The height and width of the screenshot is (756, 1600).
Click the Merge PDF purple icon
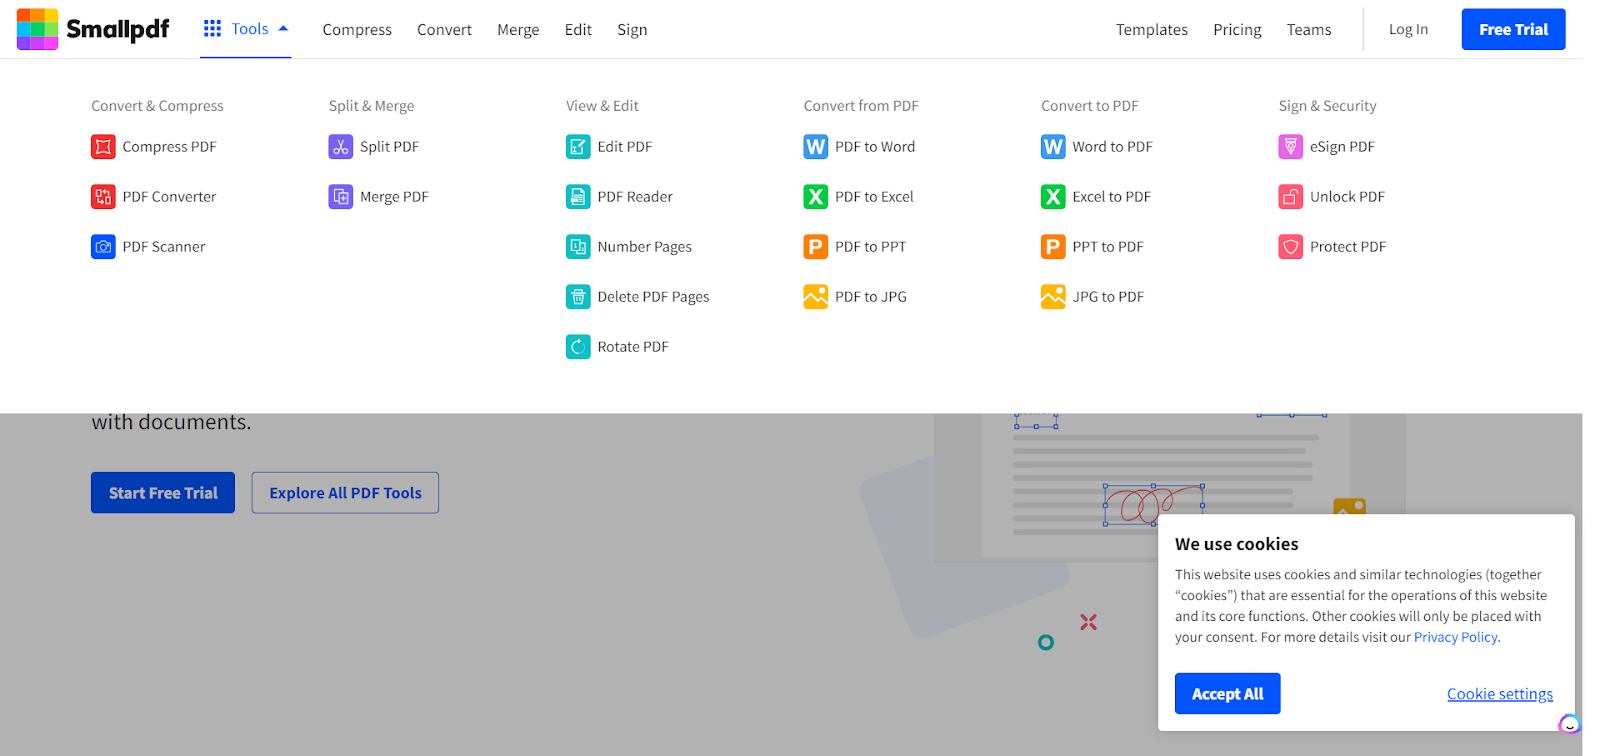coord(341,197)
